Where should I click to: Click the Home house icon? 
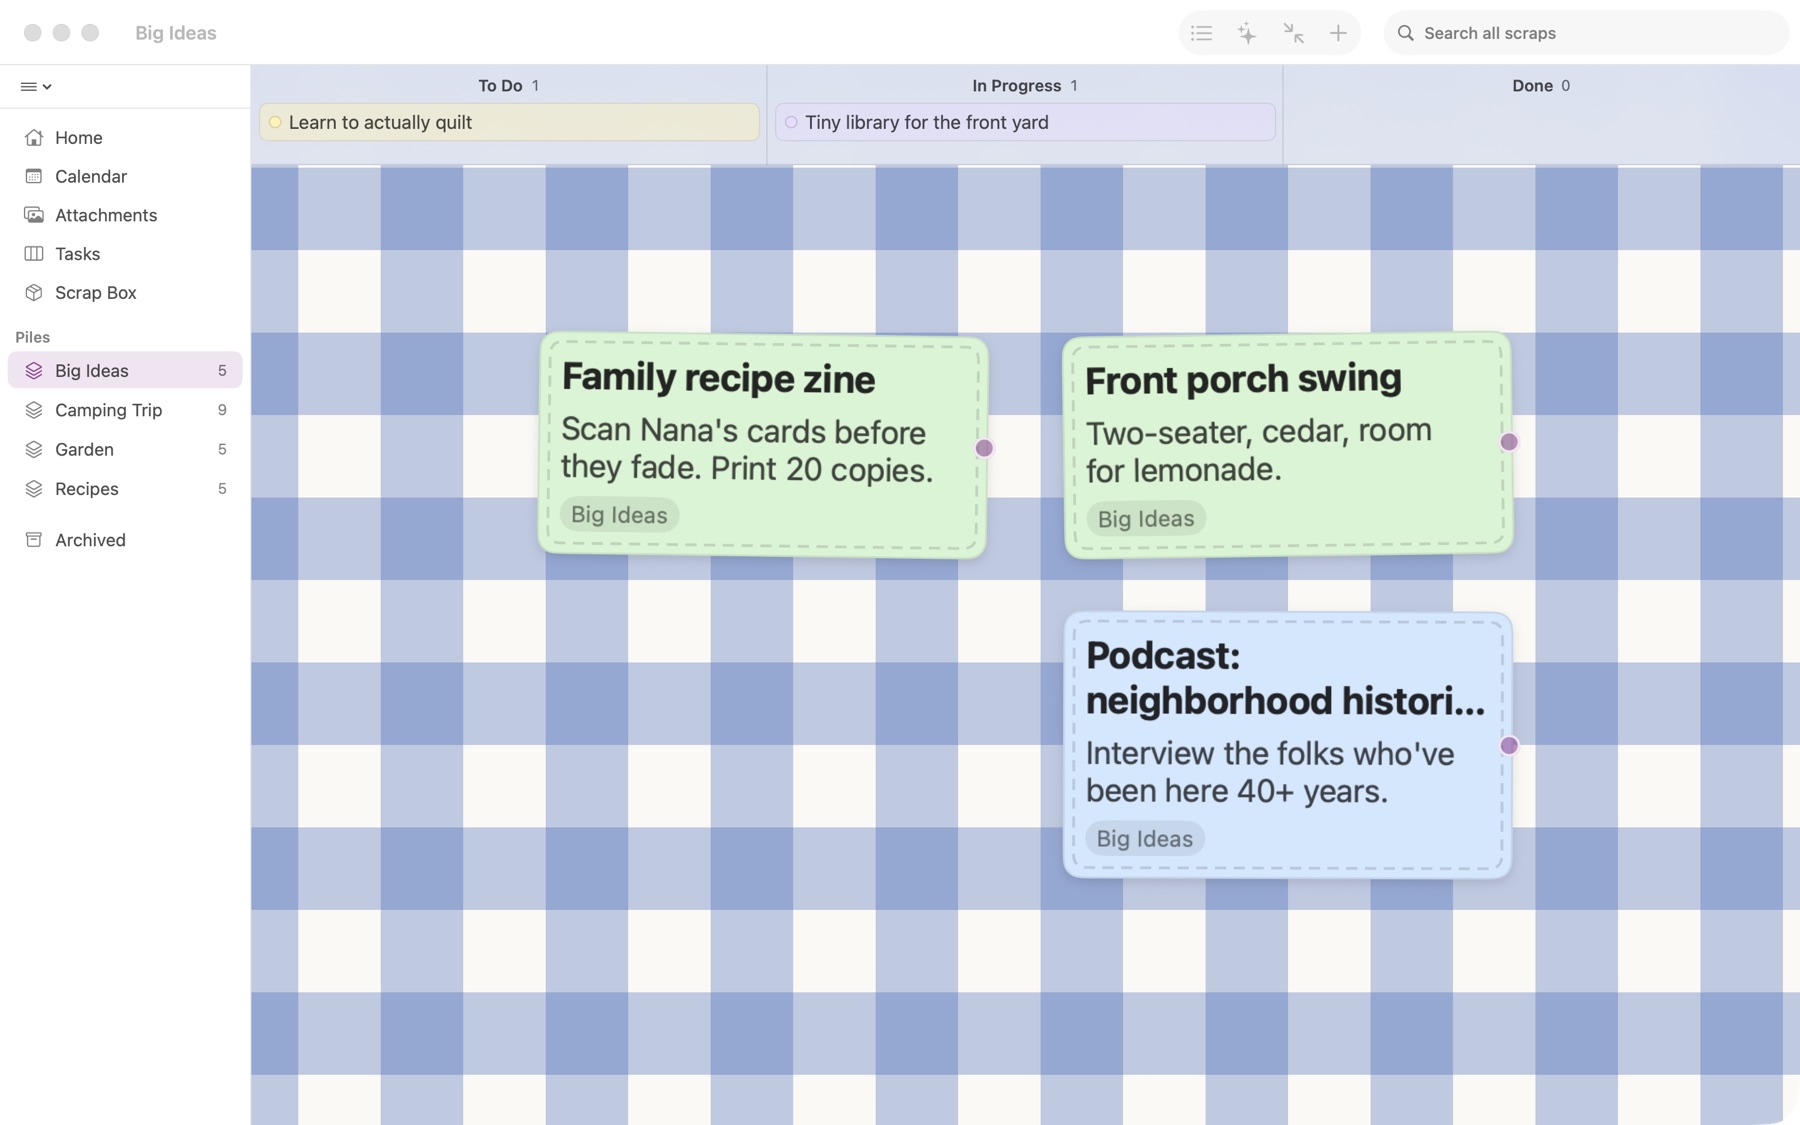(34, 137)
